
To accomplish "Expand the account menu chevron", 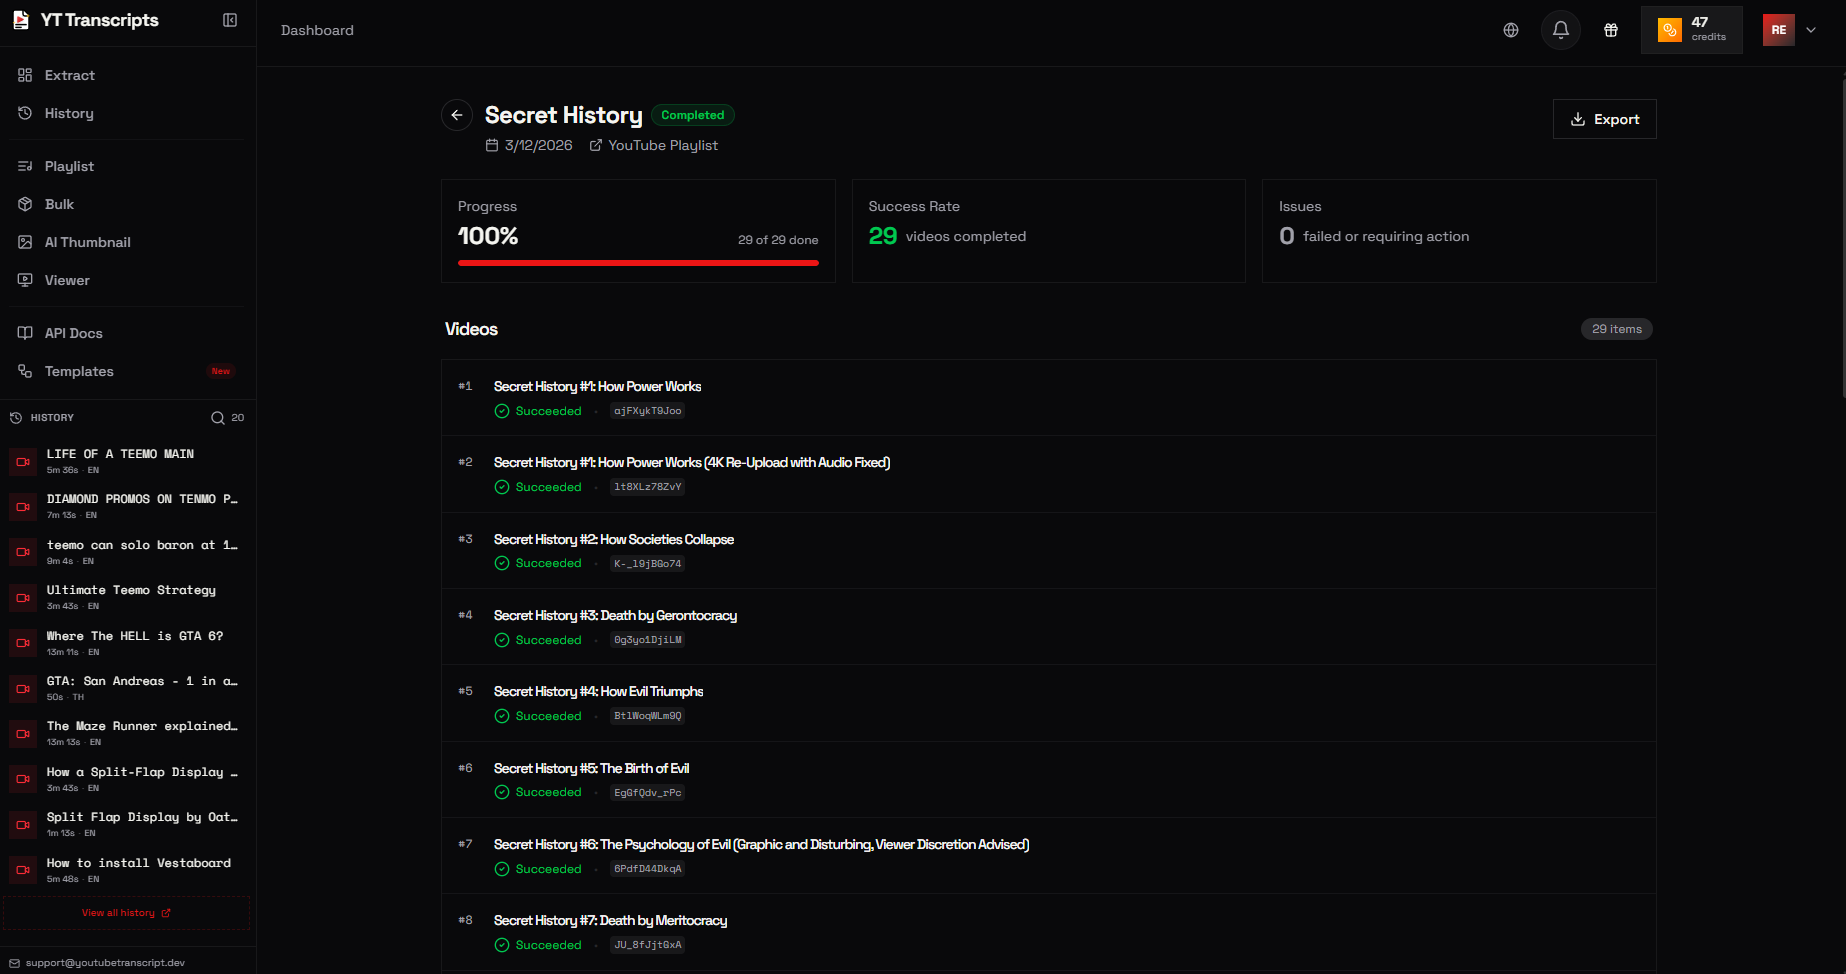I will pos(1811,30).
